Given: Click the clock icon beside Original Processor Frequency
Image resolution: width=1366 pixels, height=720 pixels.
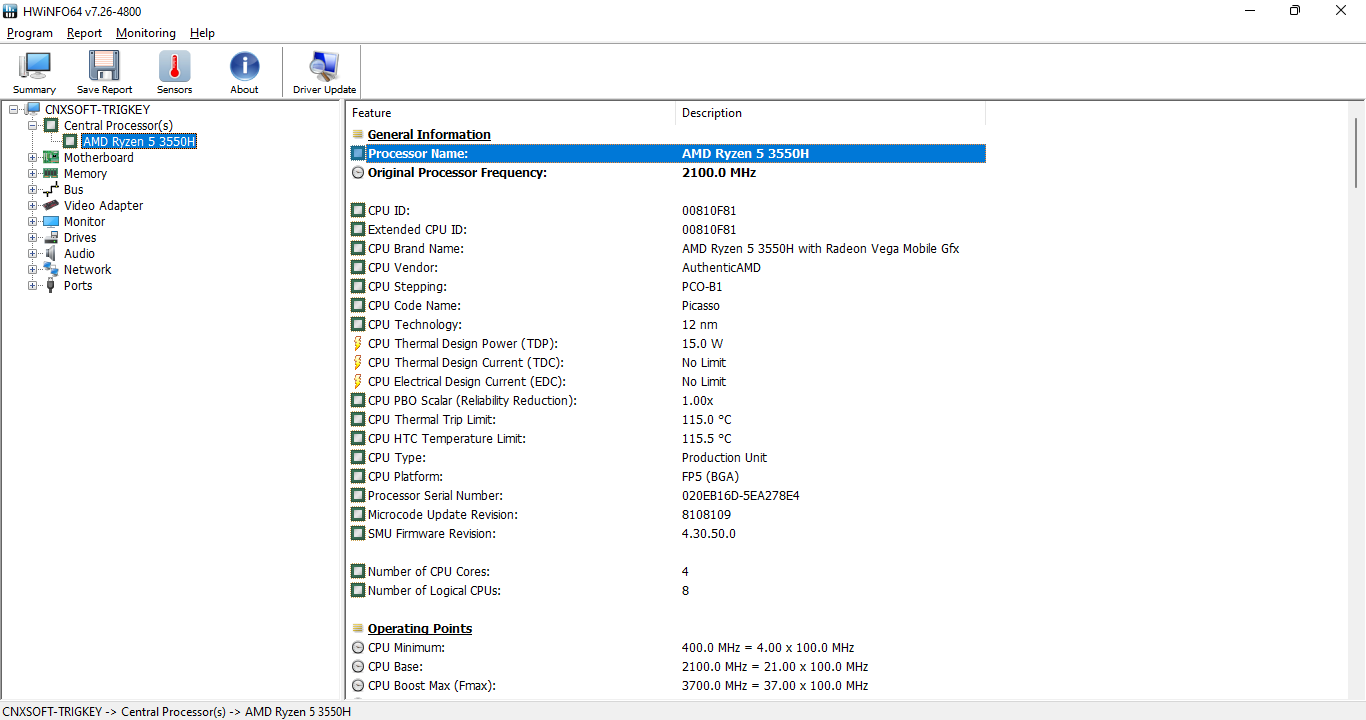Looking at the screenshot, I should pos(358,172).
